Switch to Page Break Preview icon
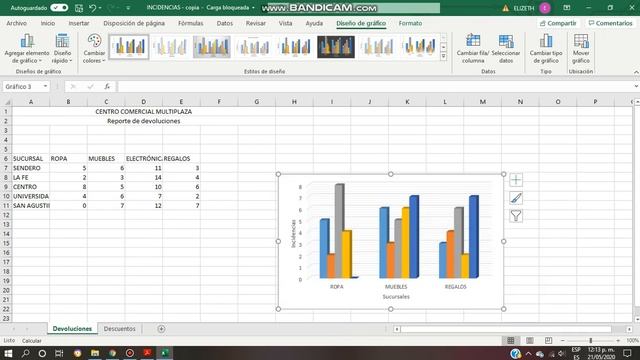 click(x=549, y=340)
